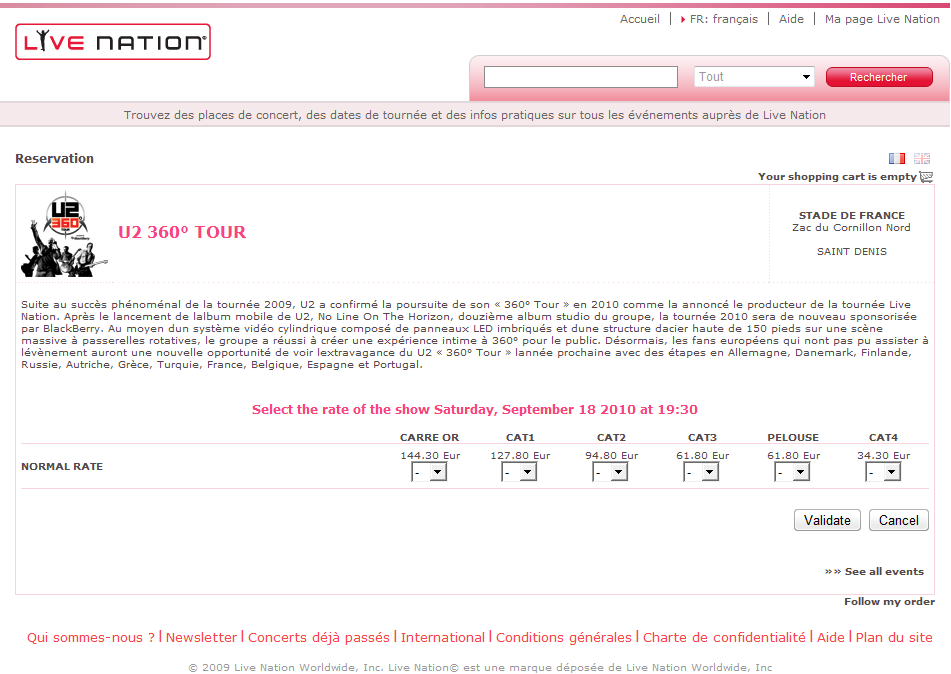Open the shopping cart icon
The width and height of the screenshot is (951, 674).
point(926,177)
